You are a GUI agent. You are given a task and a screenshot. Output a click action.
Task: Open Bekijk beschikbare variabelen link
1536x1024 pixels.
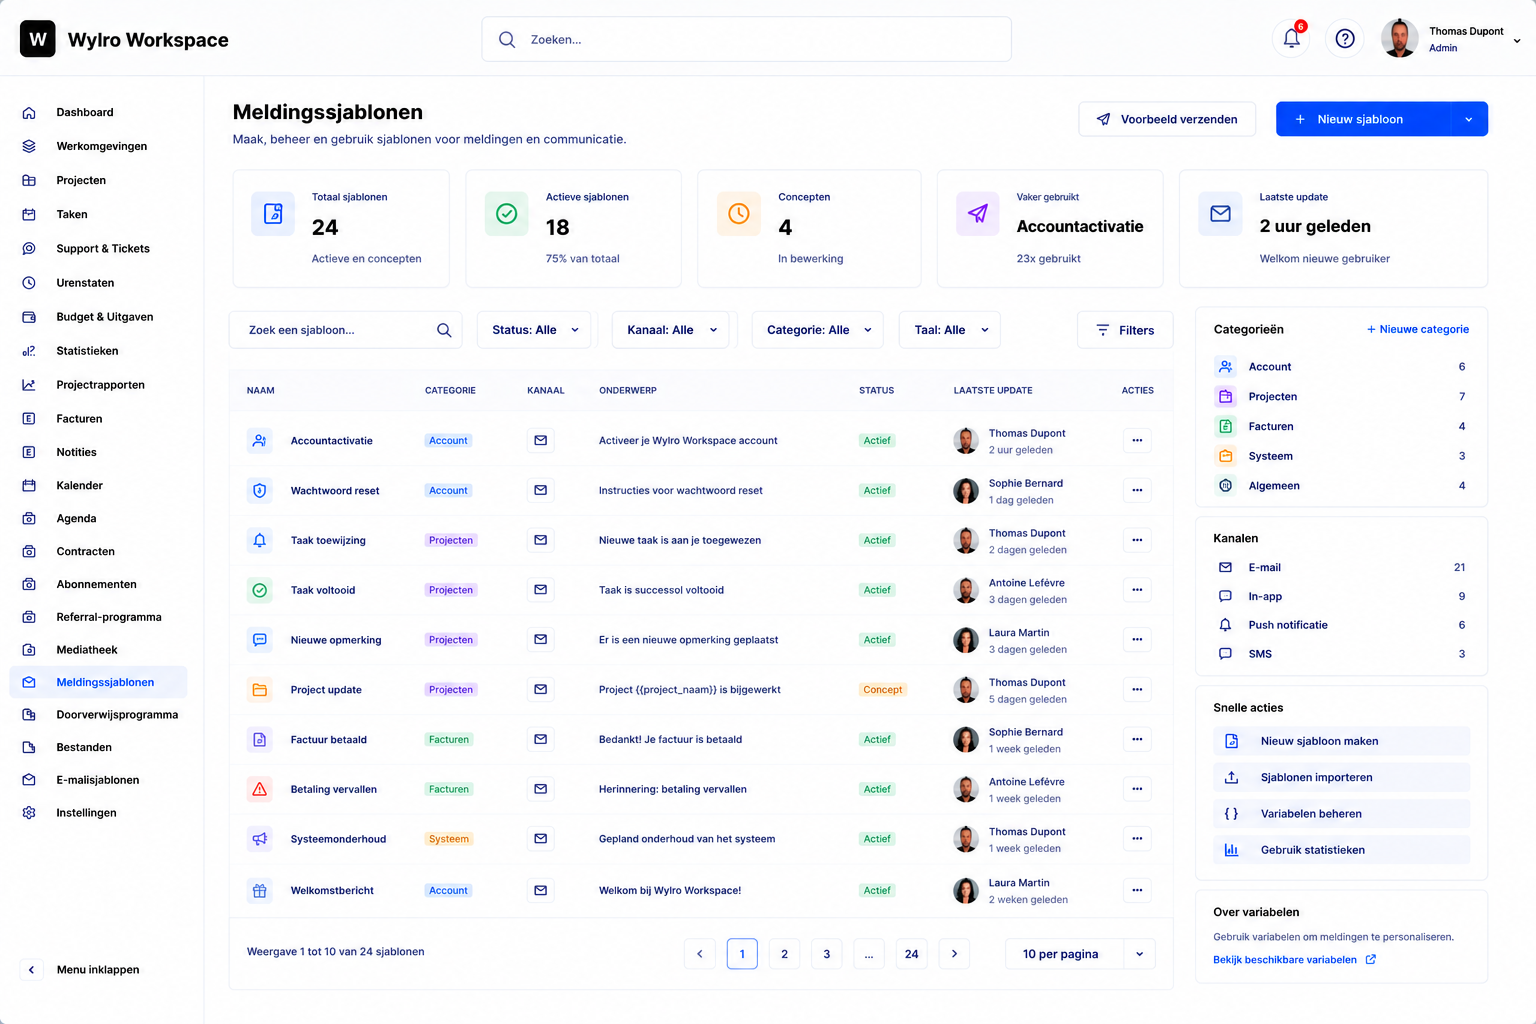1285,959
